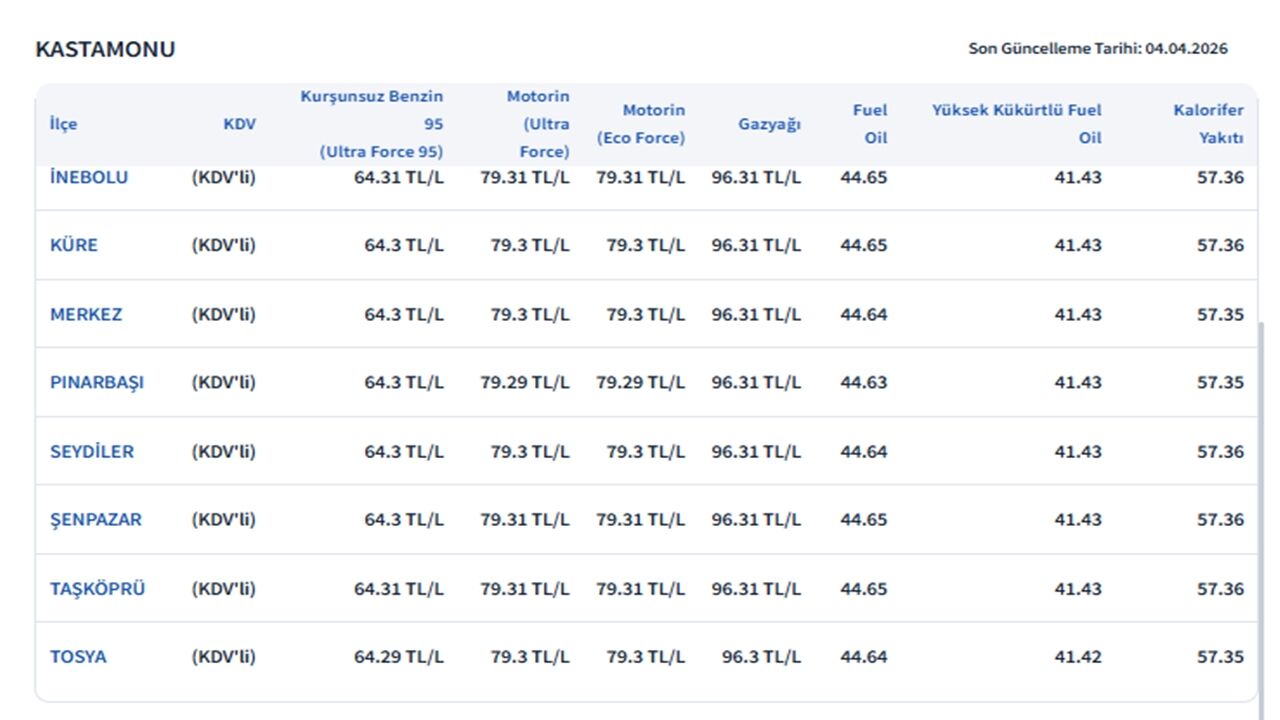Image resolution: width=1280 pixels, height=720 pixels.
Task: Click the table's vertical scrollbar thumb
Action: 1259,500
